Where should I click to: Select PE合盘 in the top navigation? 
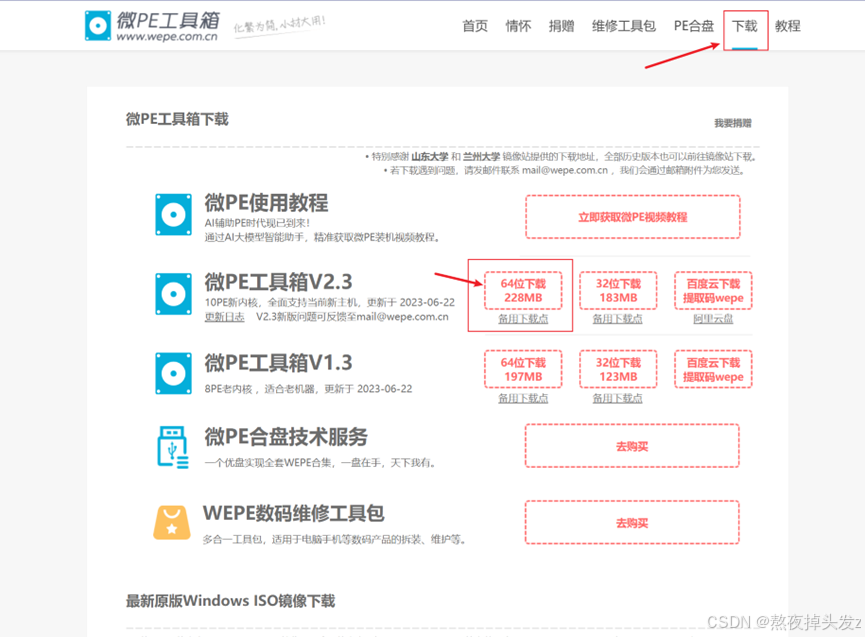click(x=693, y=26)
